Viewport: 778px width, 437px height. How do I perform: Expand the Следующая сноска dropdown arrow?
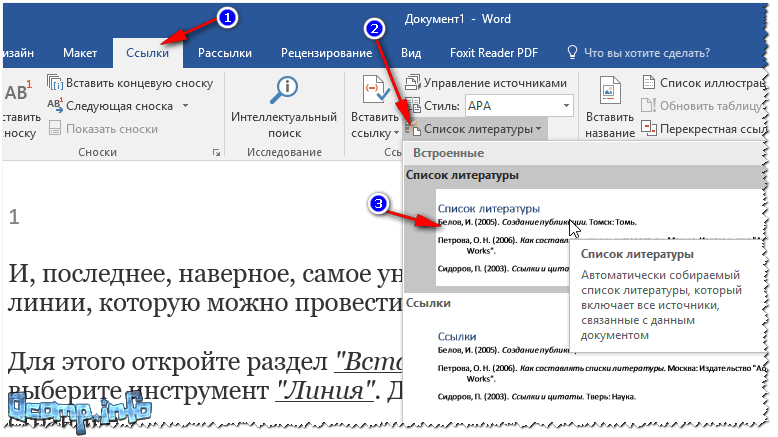pos(186,106)
